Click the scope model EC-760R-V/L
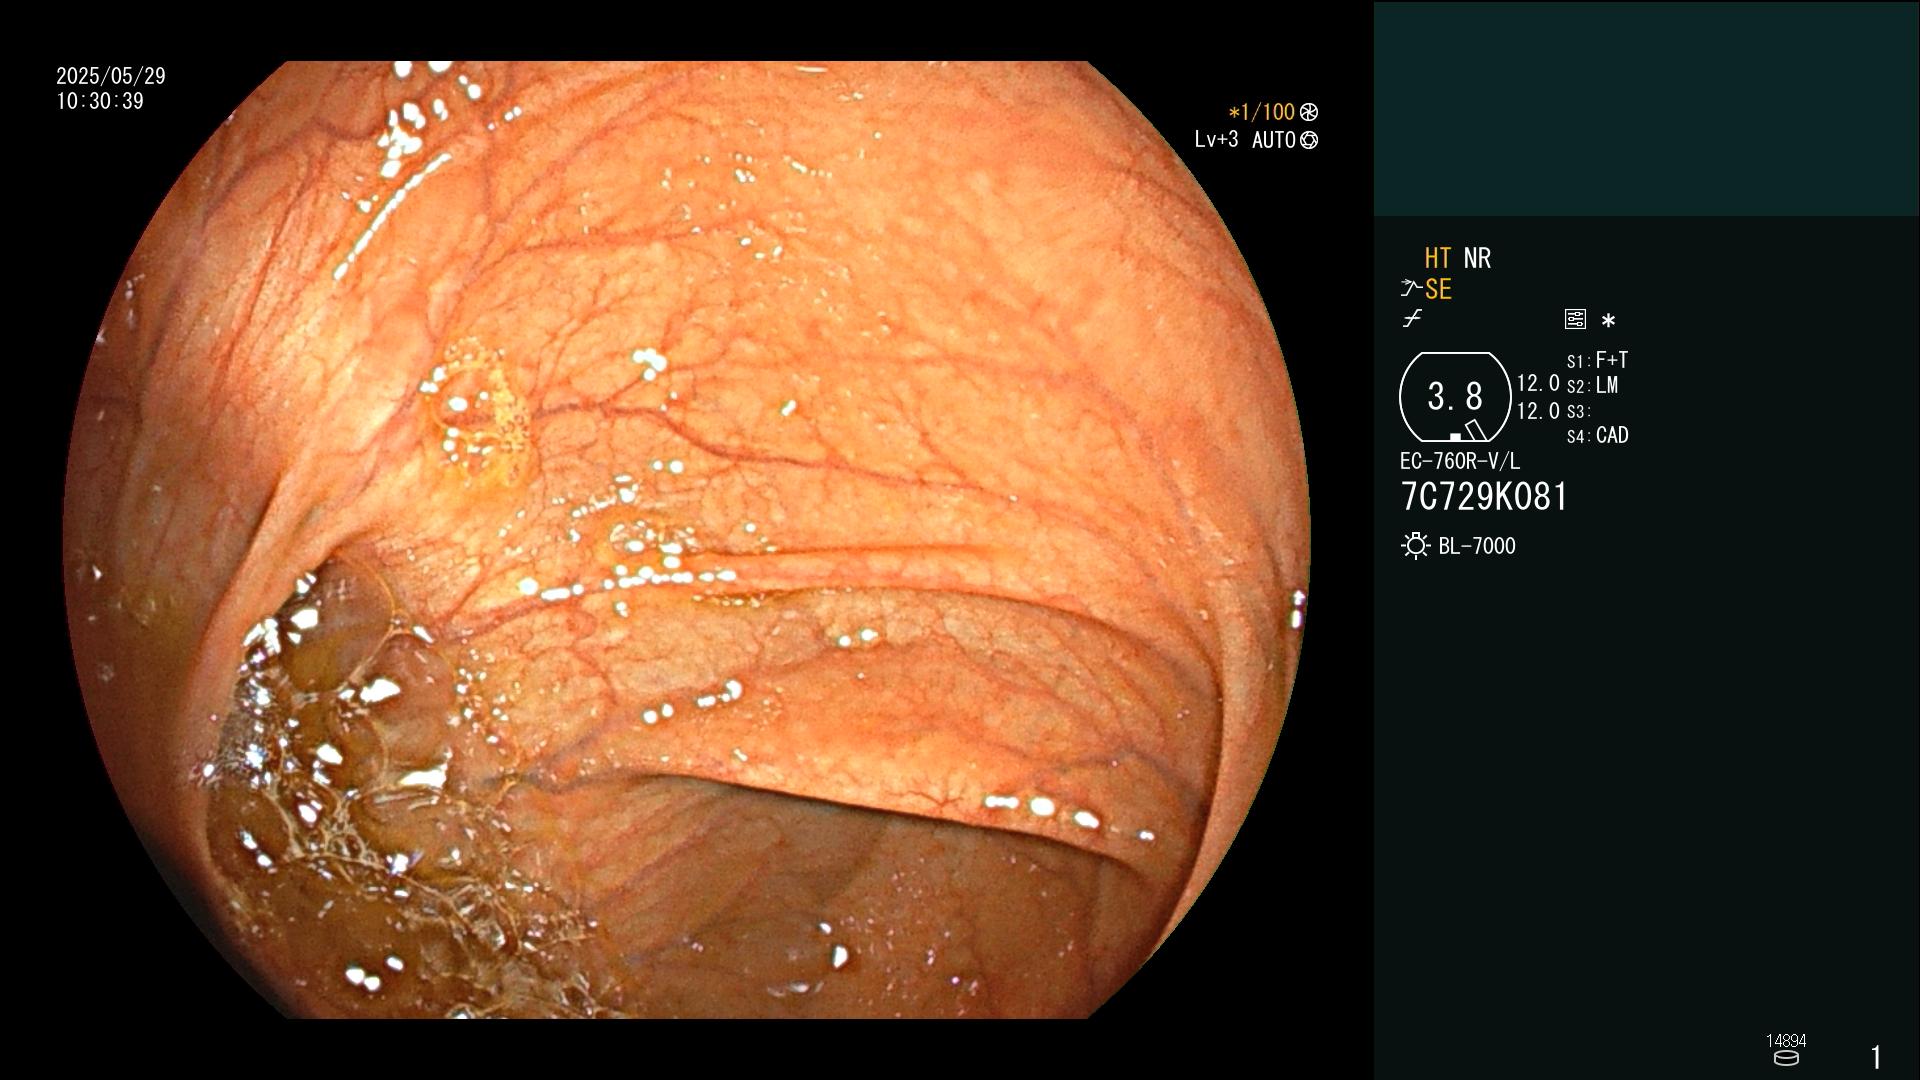The image size is (1920, 1080). point(1460,461)
